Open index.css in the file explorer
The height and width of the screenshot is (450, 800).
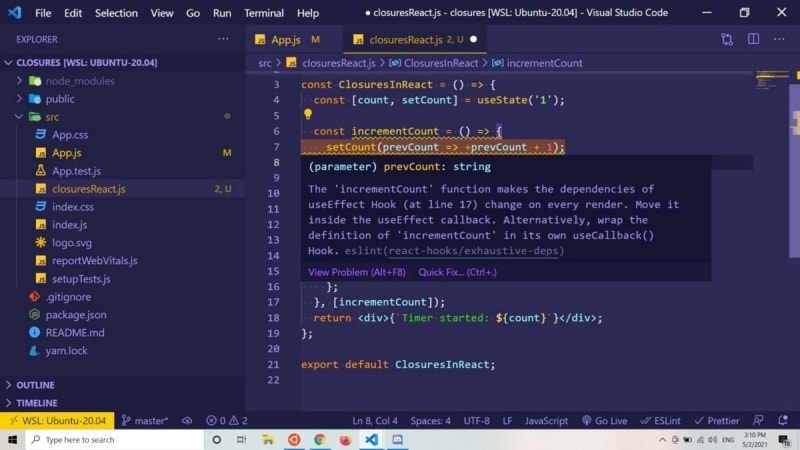tap(73, 206)
